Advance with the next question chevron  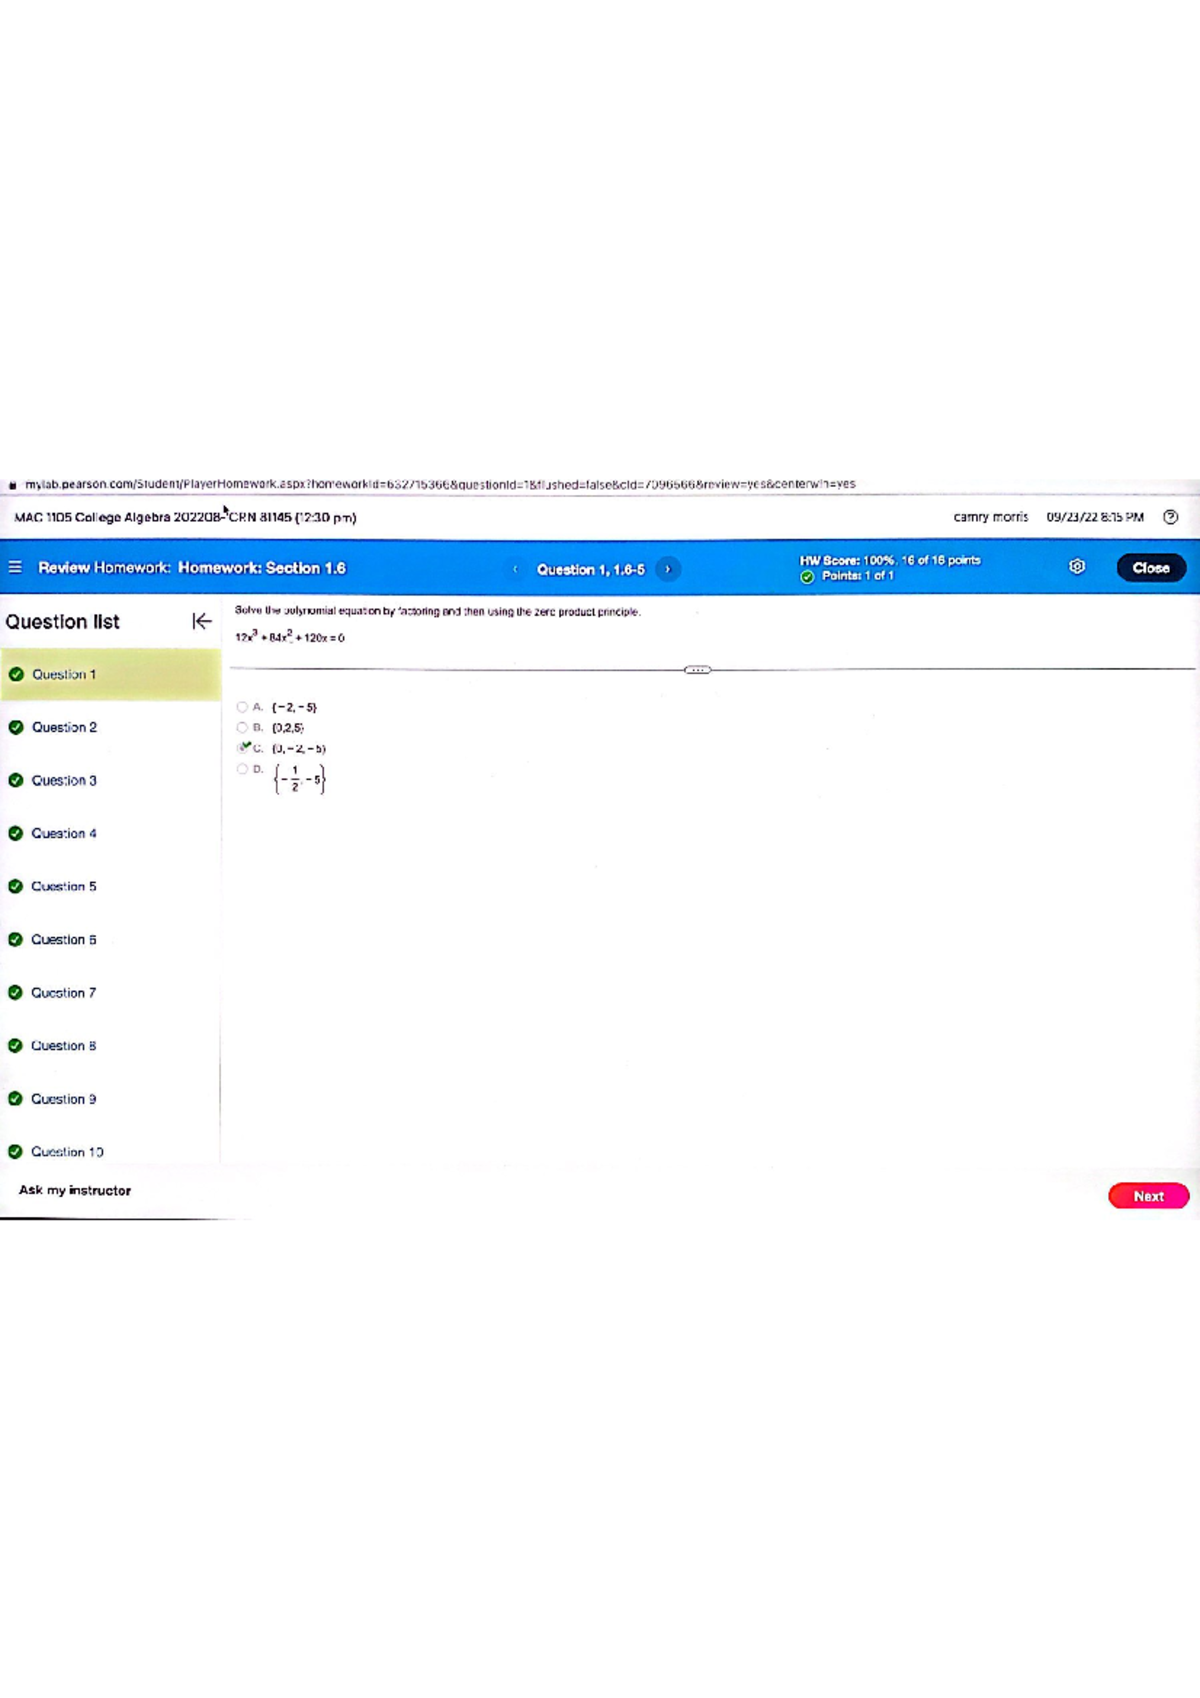pyautogui.click(x=668, y=569)
